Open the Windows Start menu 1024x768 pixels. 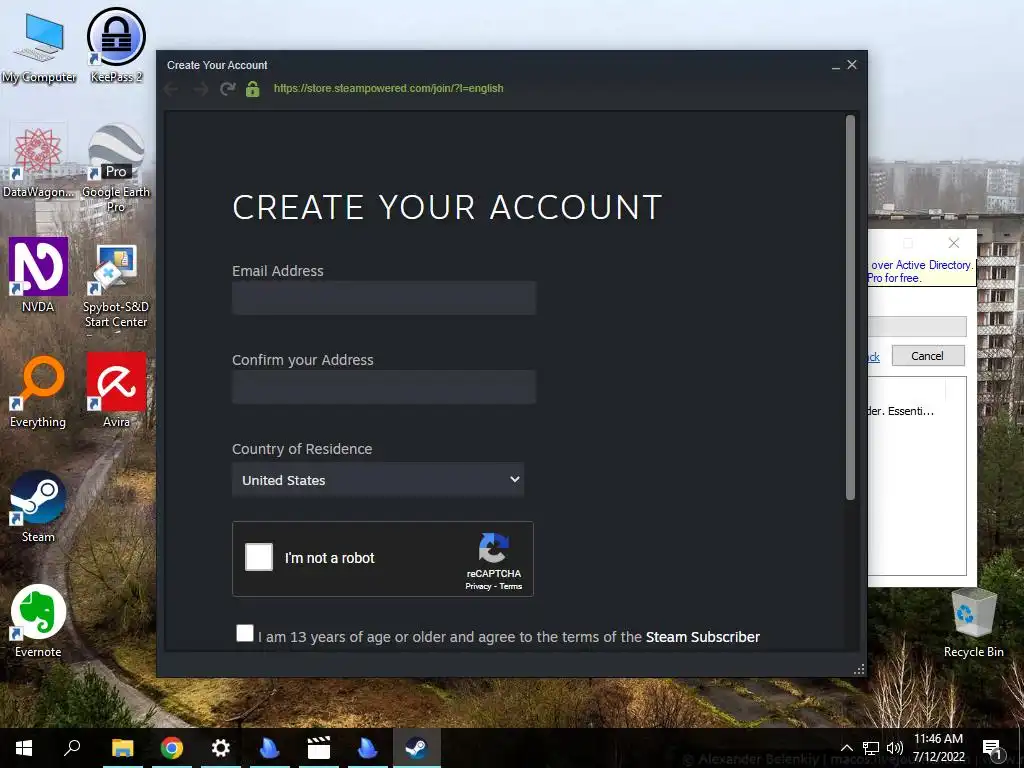click(x=24, y=748)
